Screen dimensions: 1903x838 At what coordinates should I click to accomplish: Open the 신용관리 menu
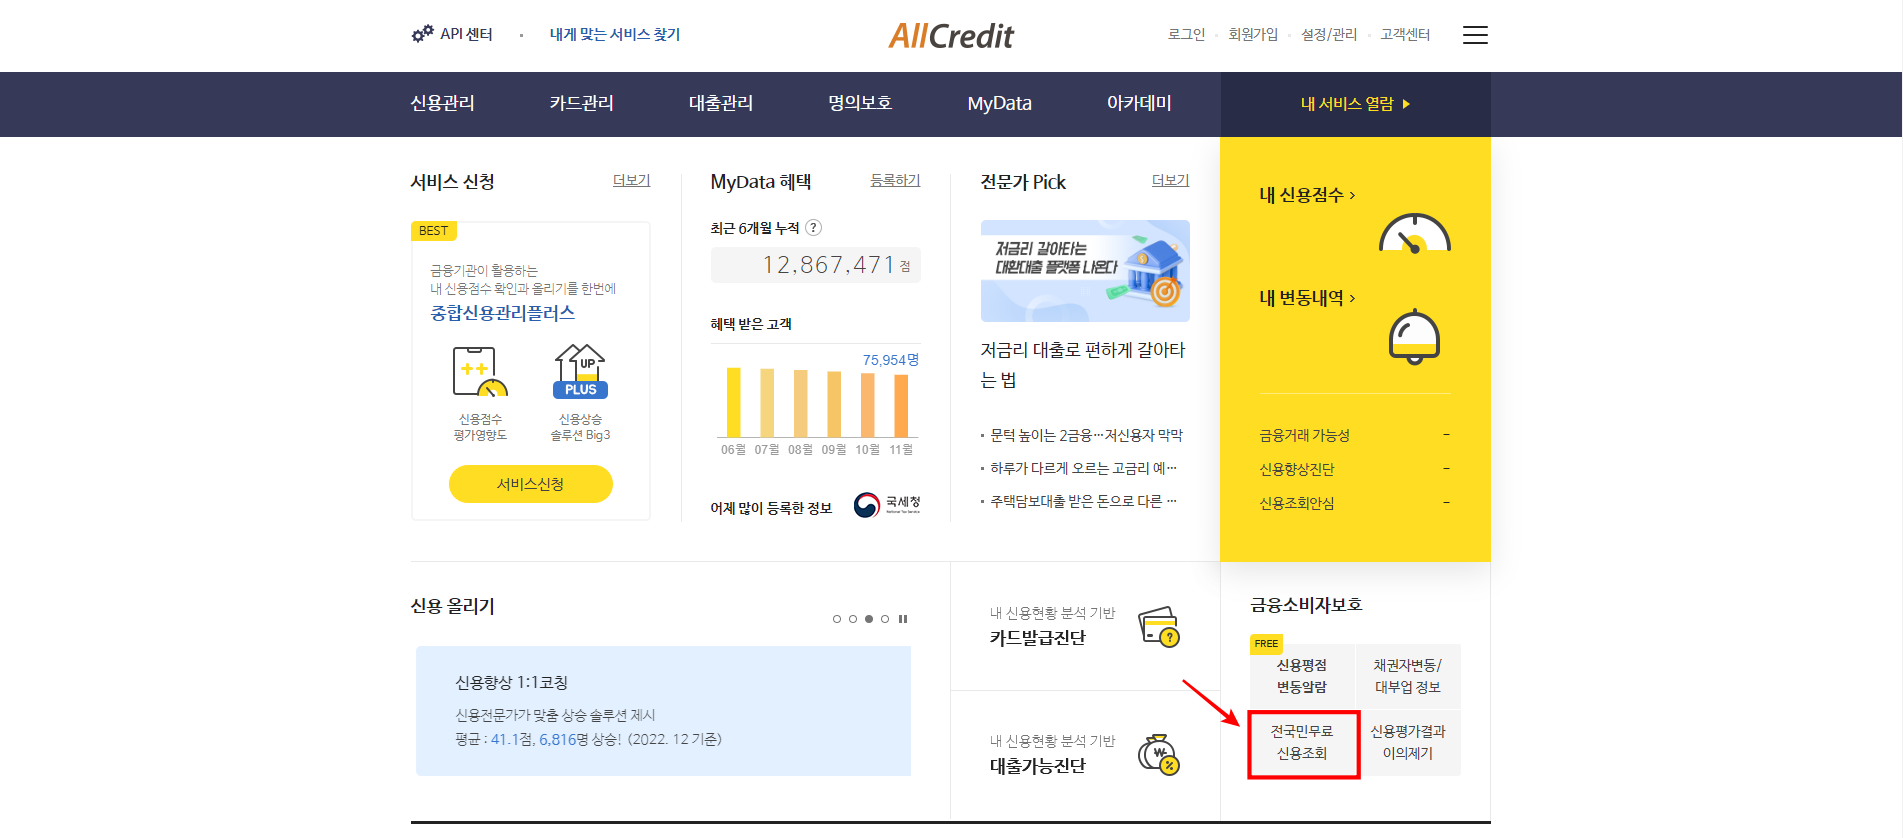pyautogui.click(x=443, y=103)
